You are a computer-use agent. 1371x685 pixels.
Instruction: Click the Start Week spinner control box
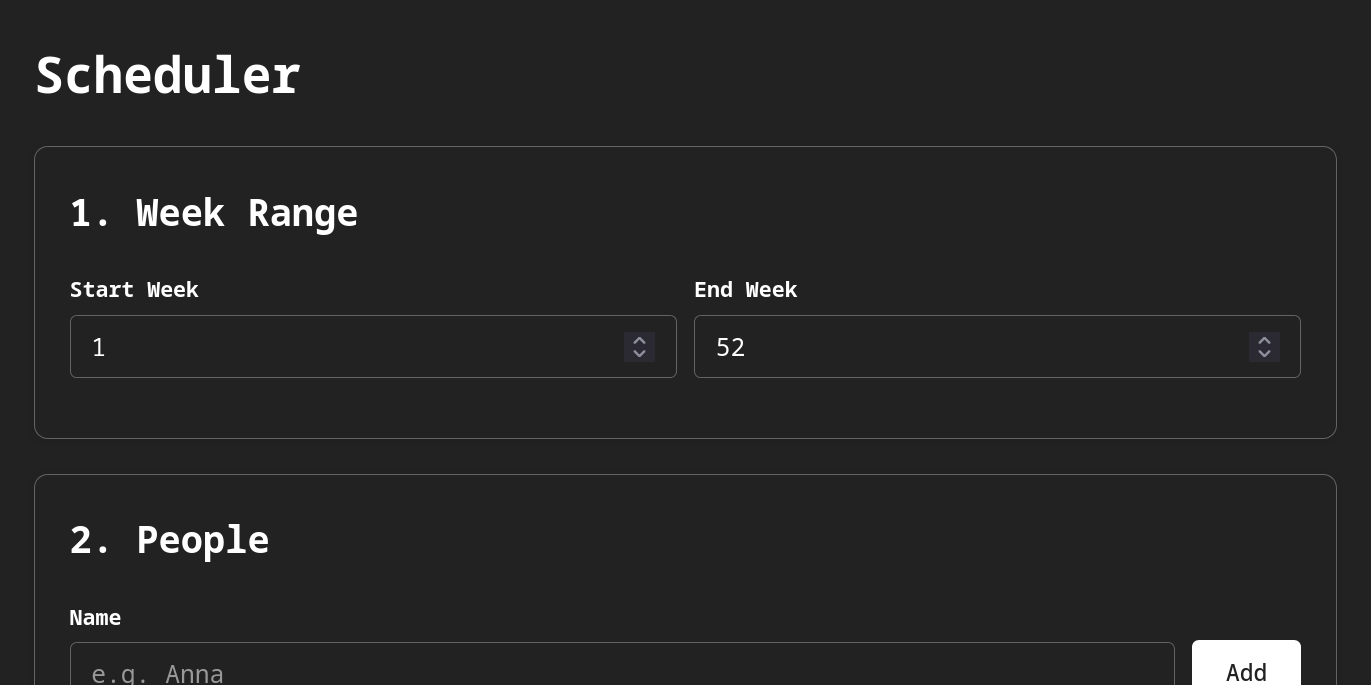[639, 347]
